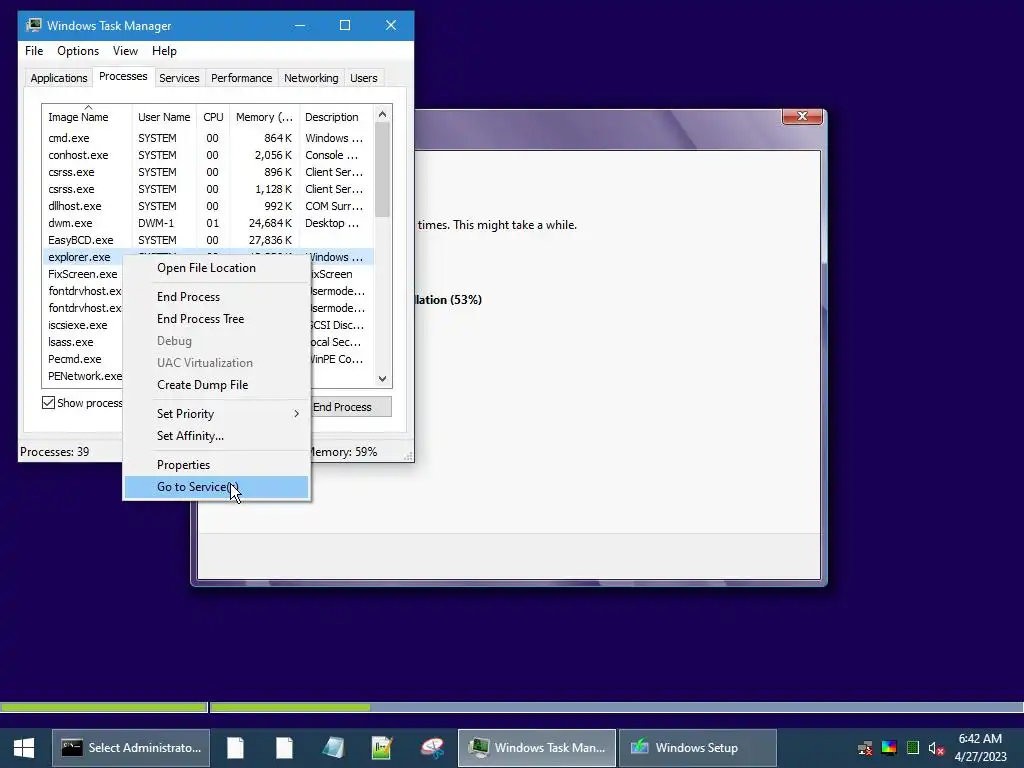
Task: Sort by Image Name column header
Action: [87, 117]
